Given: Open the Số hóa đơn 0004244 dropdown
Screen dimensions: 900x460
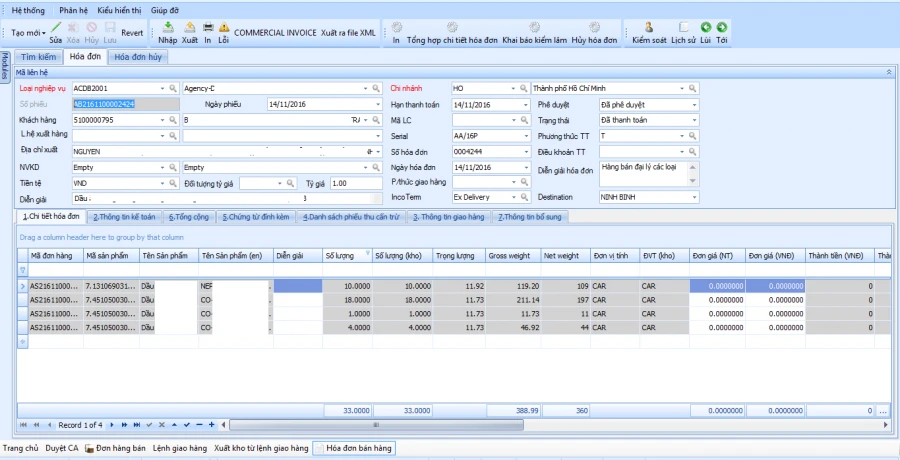Looking at the screenshot, I should pos(526,152).
